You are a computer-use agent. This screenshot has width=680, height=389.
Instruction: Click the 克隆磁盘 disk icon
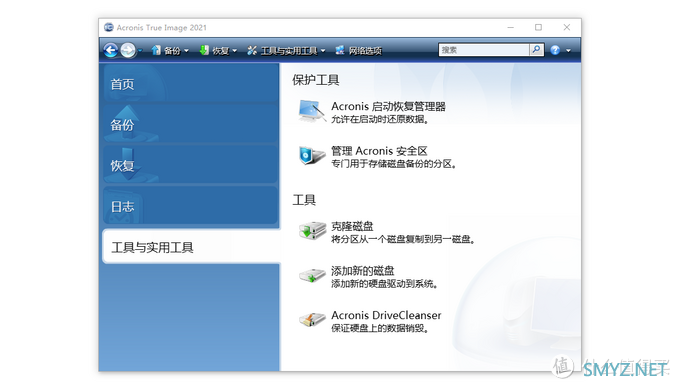[312, 231]
